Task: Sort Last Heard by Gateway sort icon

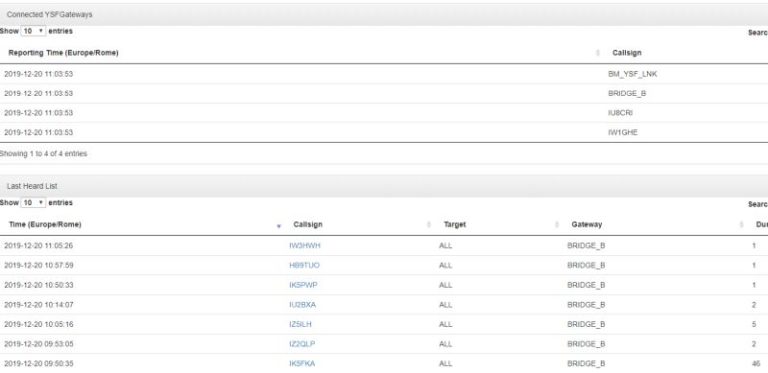Action: (x=741, y=225)
